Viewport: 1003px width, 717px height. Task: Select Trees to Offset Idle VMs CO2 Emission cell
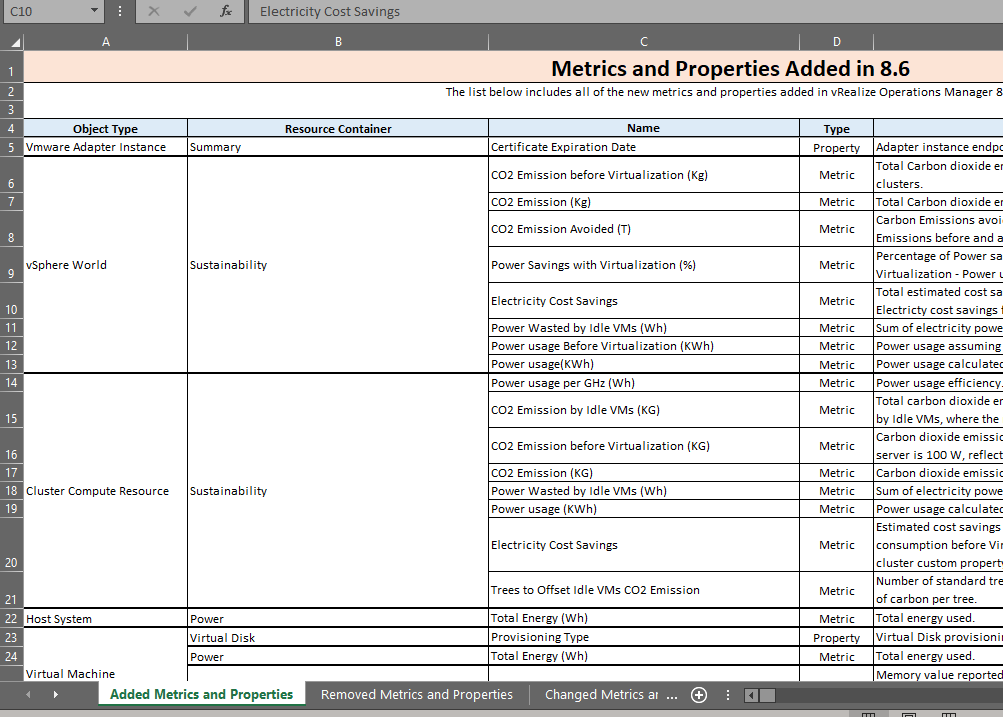(x=644, y=590)
